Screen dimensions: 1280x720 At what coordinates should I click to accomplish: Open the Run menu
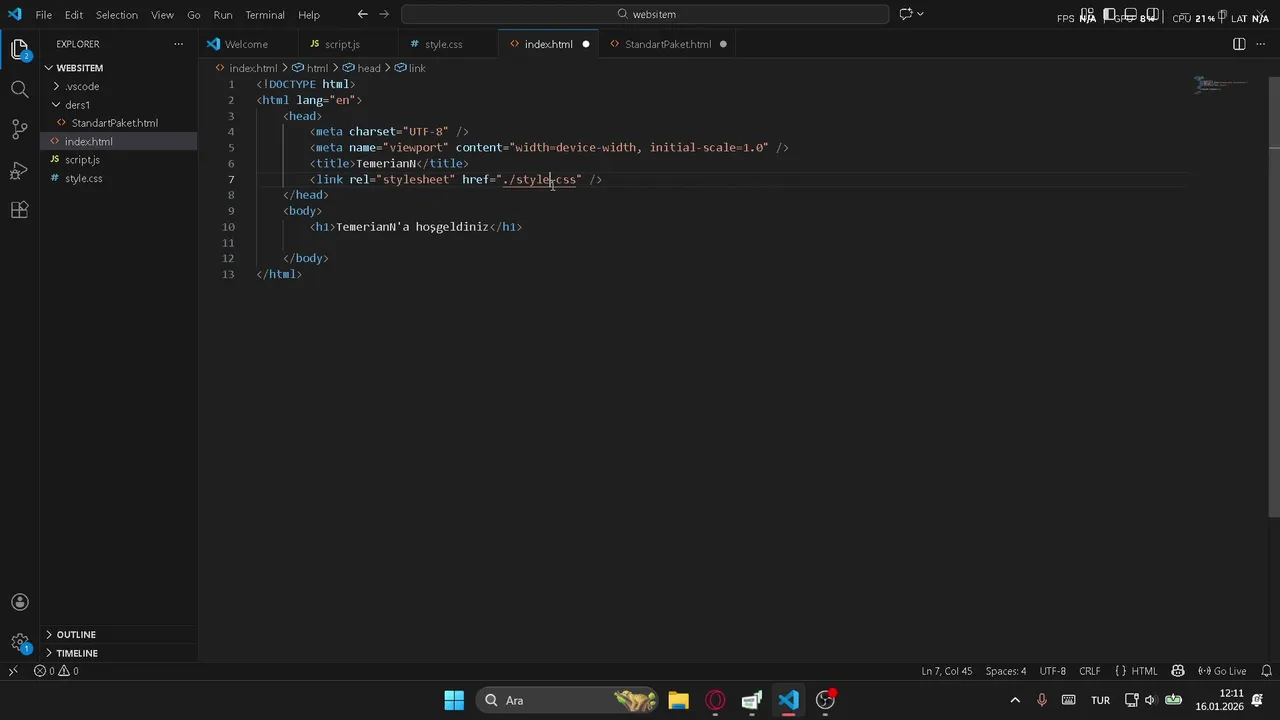(x=223, y=15)
